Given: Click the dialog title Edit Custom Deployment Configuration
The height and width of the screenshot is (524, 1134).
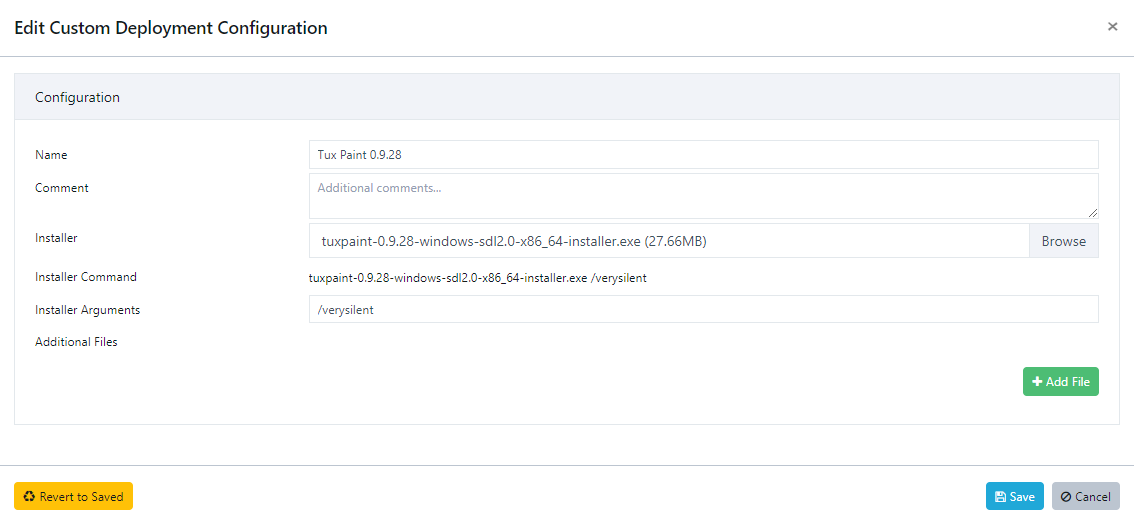Looking at the screenshot, I should click(171, 28).
